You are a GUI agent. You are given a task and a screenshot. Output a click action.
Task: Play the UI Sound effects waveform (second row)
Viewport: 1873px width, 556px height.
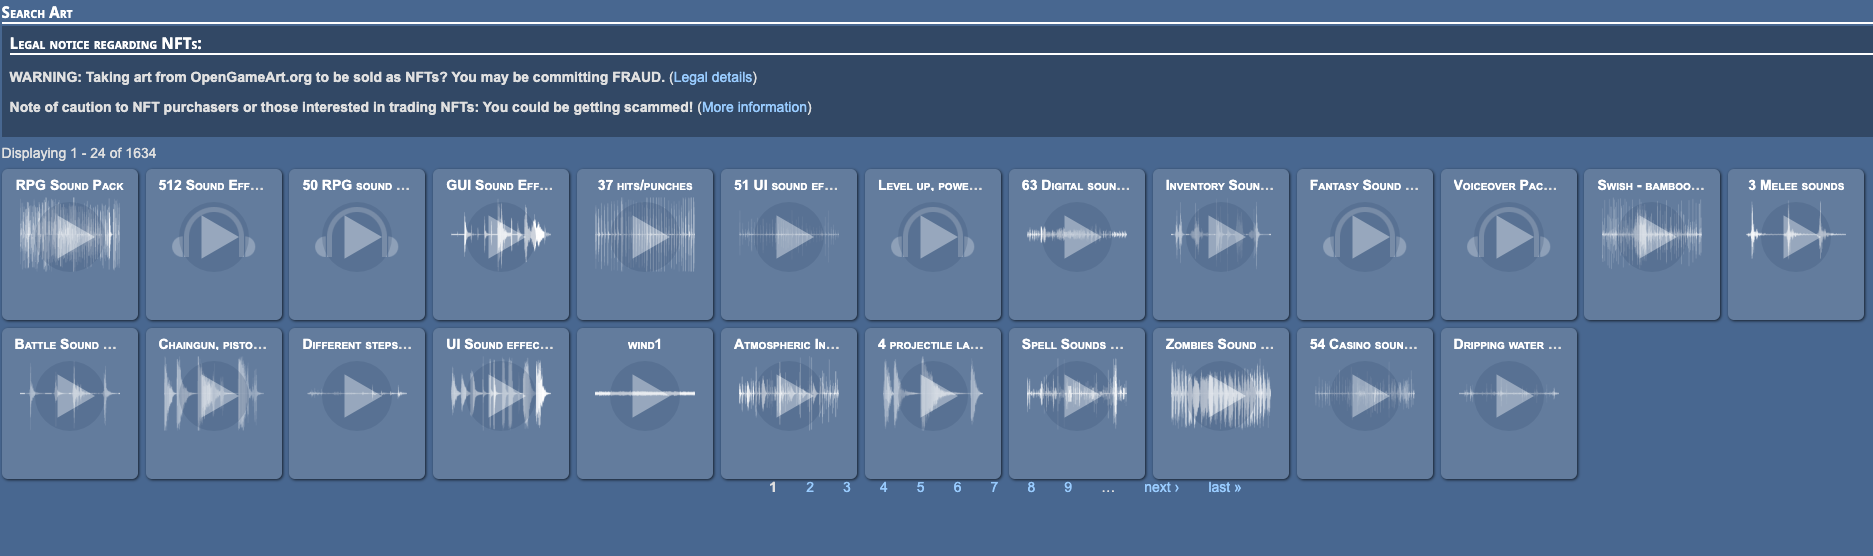pos(501,394)
